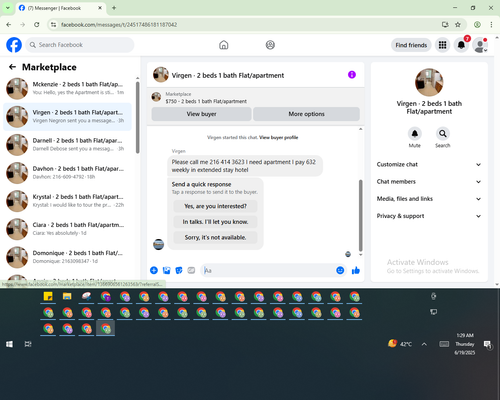500x400 pixels.
Task: Click Virgen's large profile thumbnail in sidebar
Action: pyautogui.click(x=429, y=82)
